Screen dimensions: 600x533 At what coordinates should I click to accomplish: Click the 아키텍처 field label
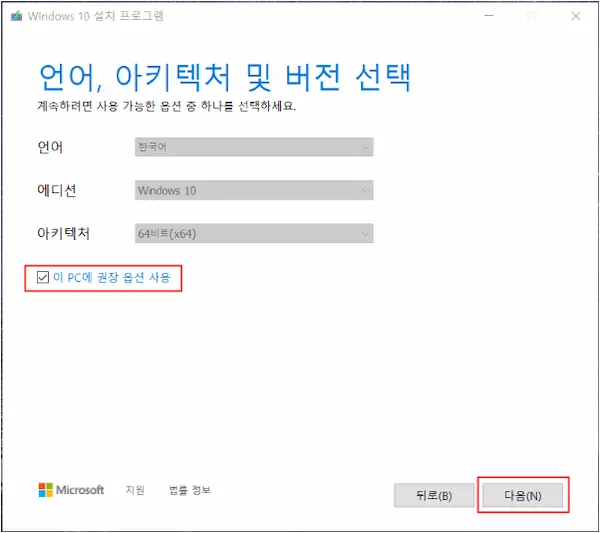coord(64,233)
